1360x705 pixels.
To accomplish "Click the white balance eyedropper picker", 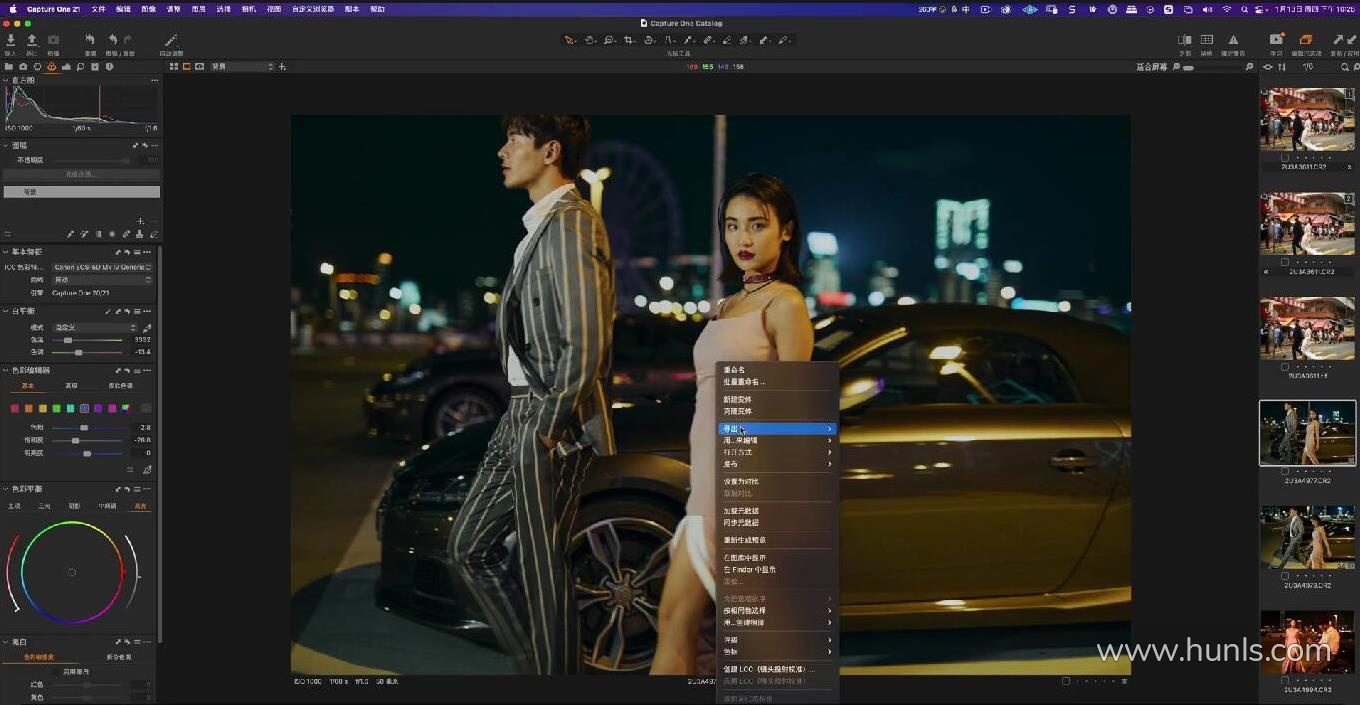I will coord(148,328).
